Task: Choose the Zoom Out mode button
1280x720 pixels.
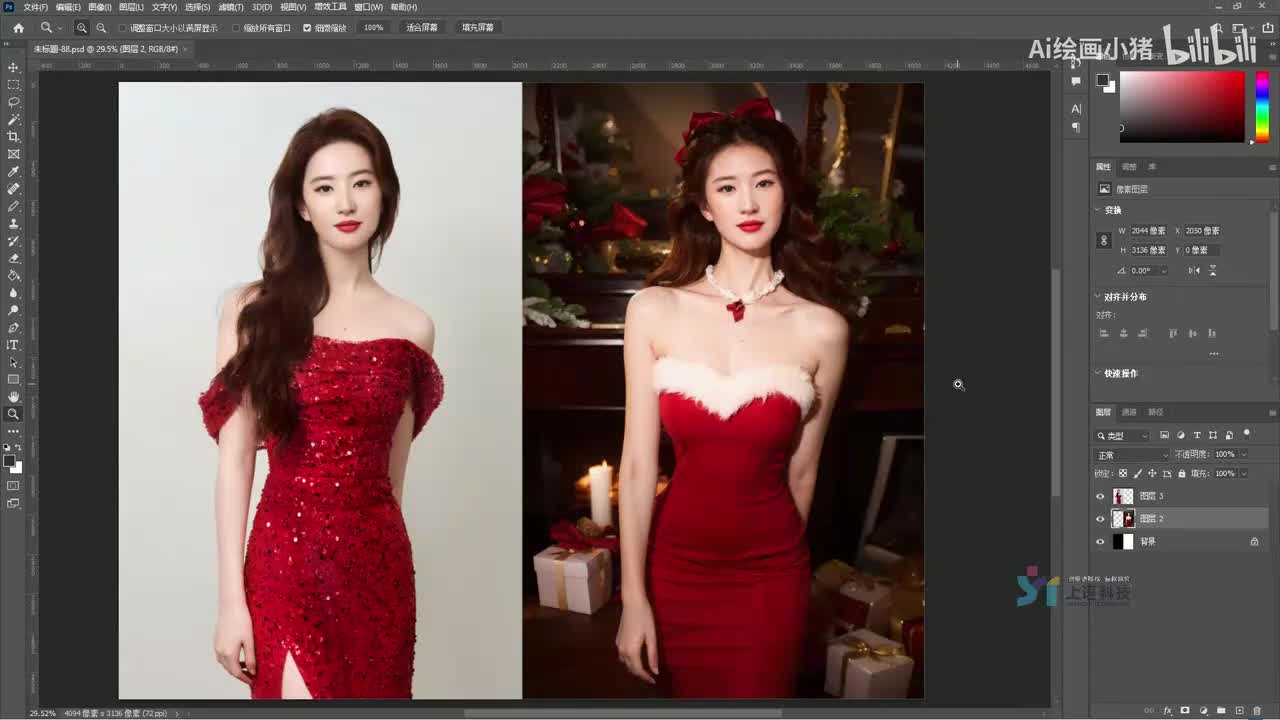Action: point(101,28)
